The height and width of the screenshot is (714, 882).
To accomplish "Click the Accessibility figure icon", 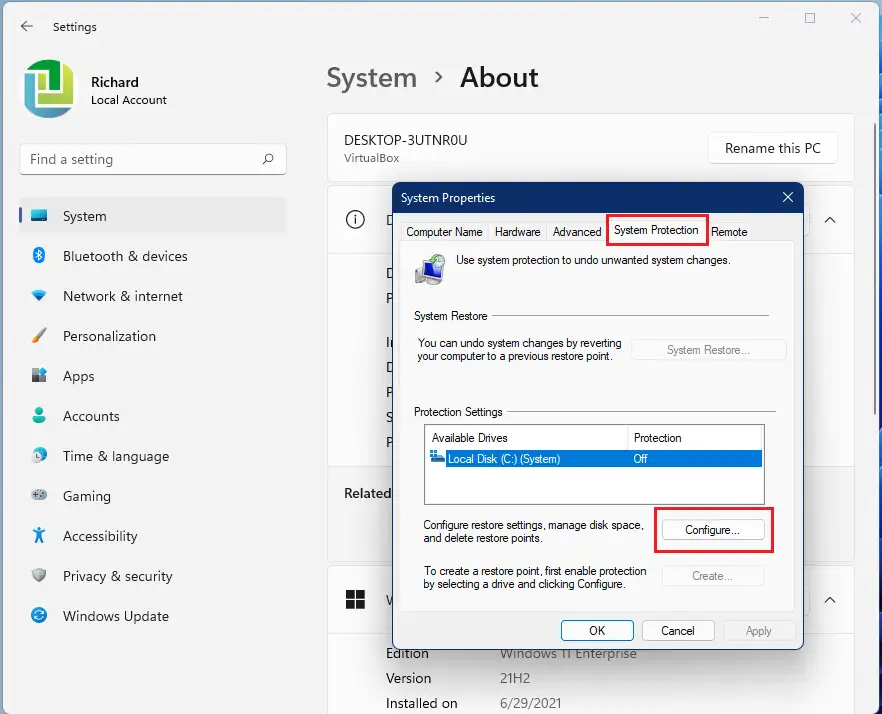I will [x=39, y=535].
